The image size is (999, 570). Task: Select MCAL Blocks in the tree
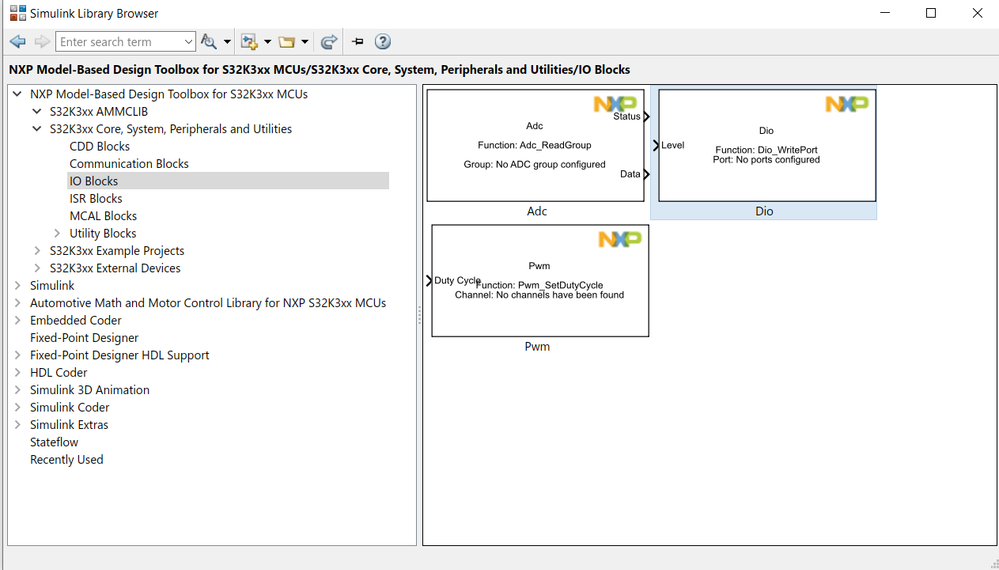point(103,216)
